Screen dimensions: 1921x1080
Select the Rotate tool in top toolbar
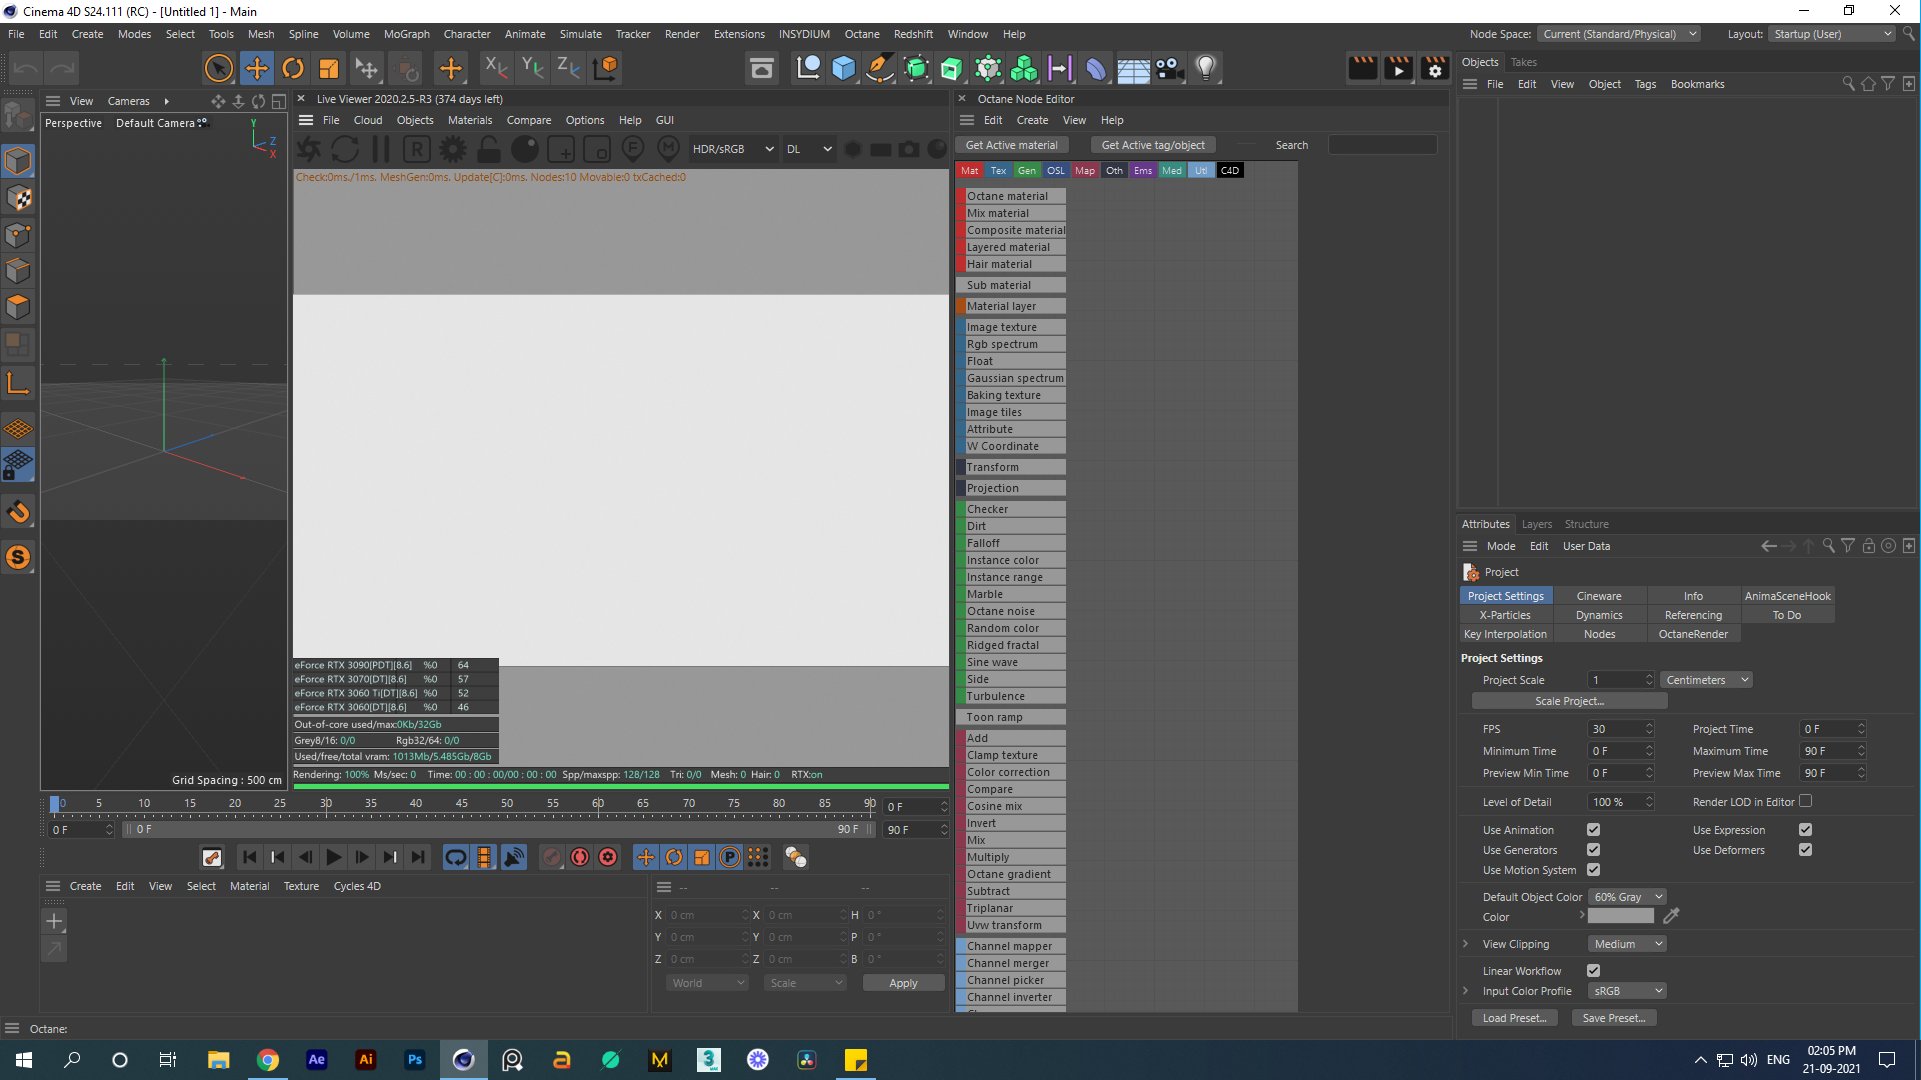point(293,68)
